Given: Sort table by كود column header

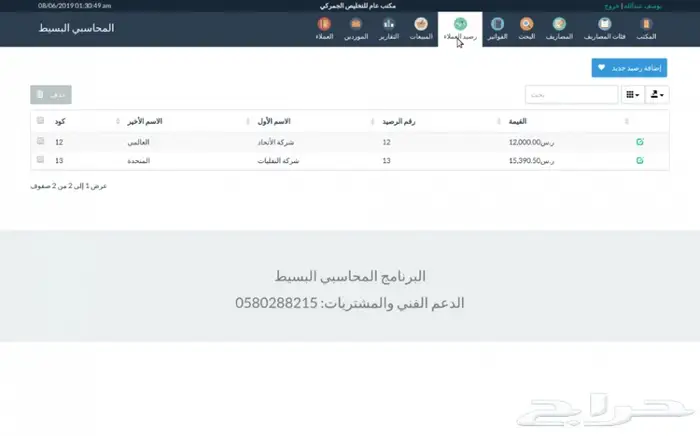Looking at the screenshot, I should (60, 121).
